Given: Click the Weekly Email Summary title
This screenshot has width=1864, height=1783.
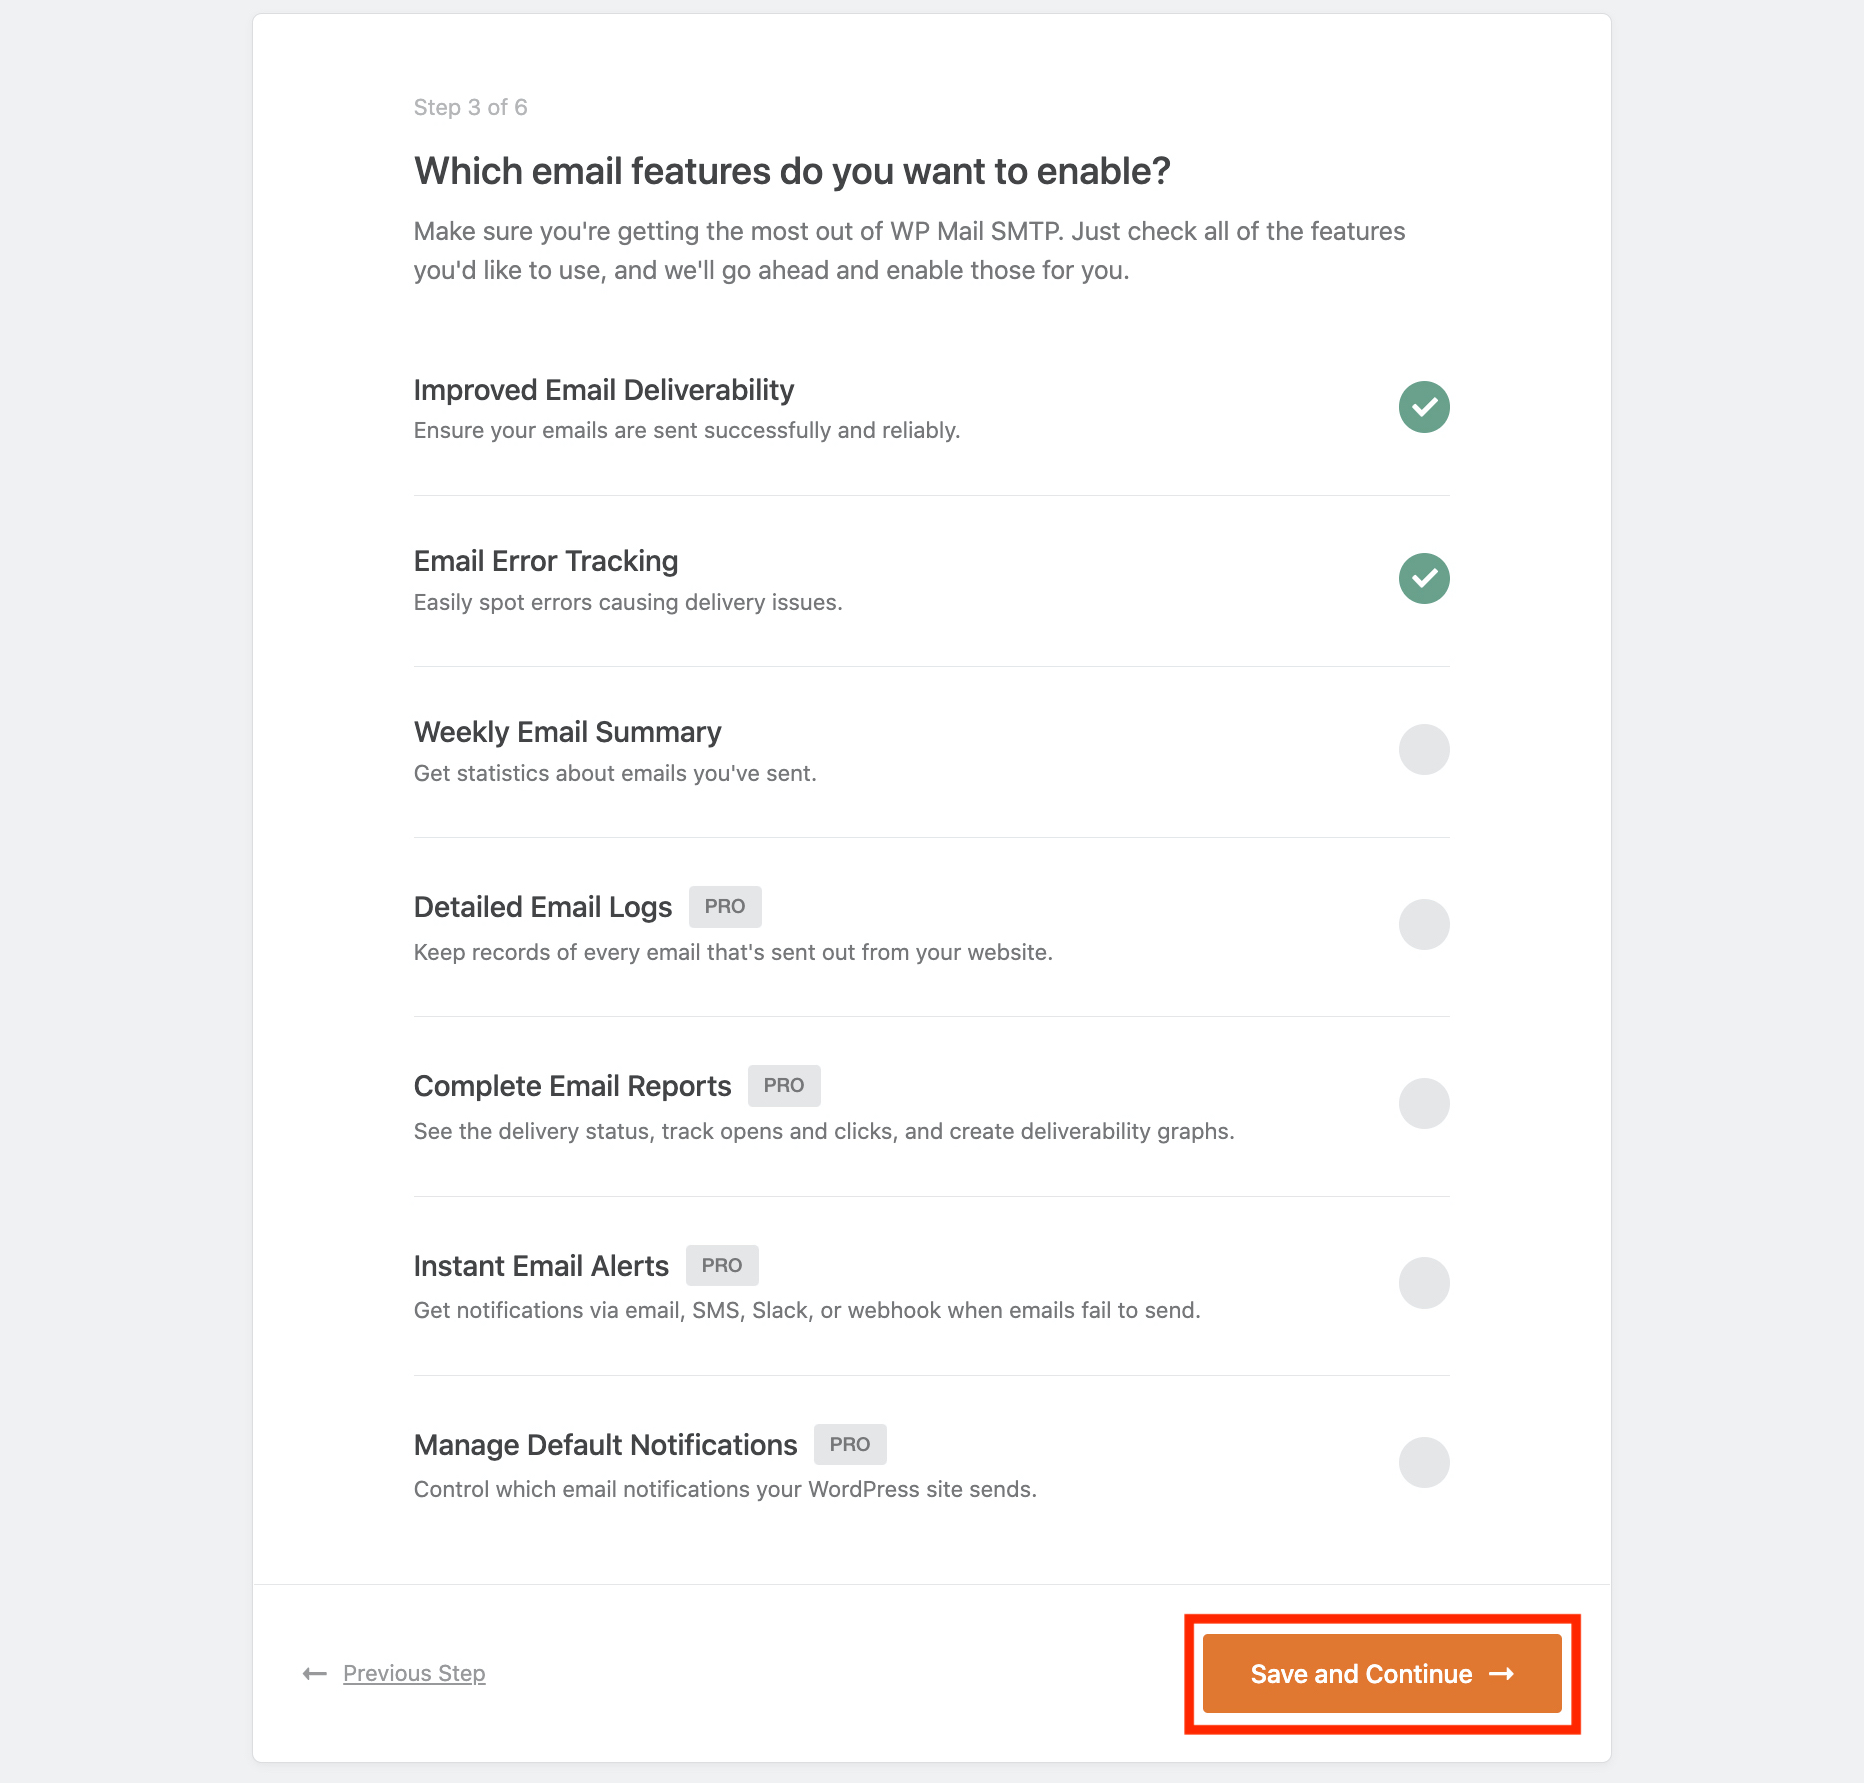Looking at the screenshot, I should pos(567,732).
